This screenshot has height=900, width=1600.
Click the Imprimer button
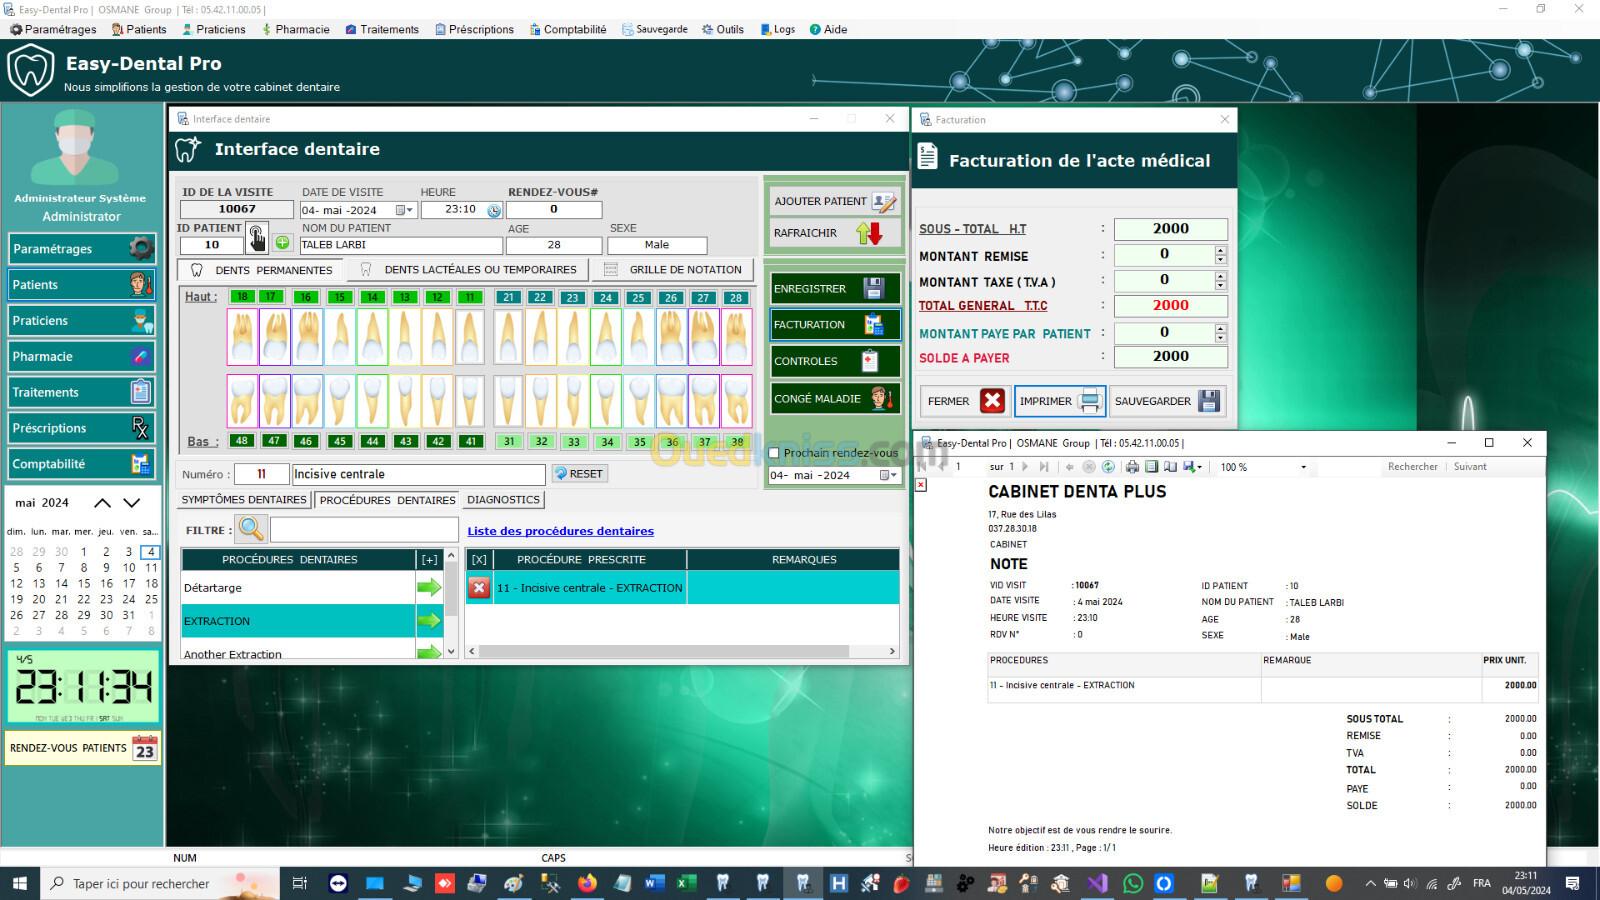(1059, 401)
